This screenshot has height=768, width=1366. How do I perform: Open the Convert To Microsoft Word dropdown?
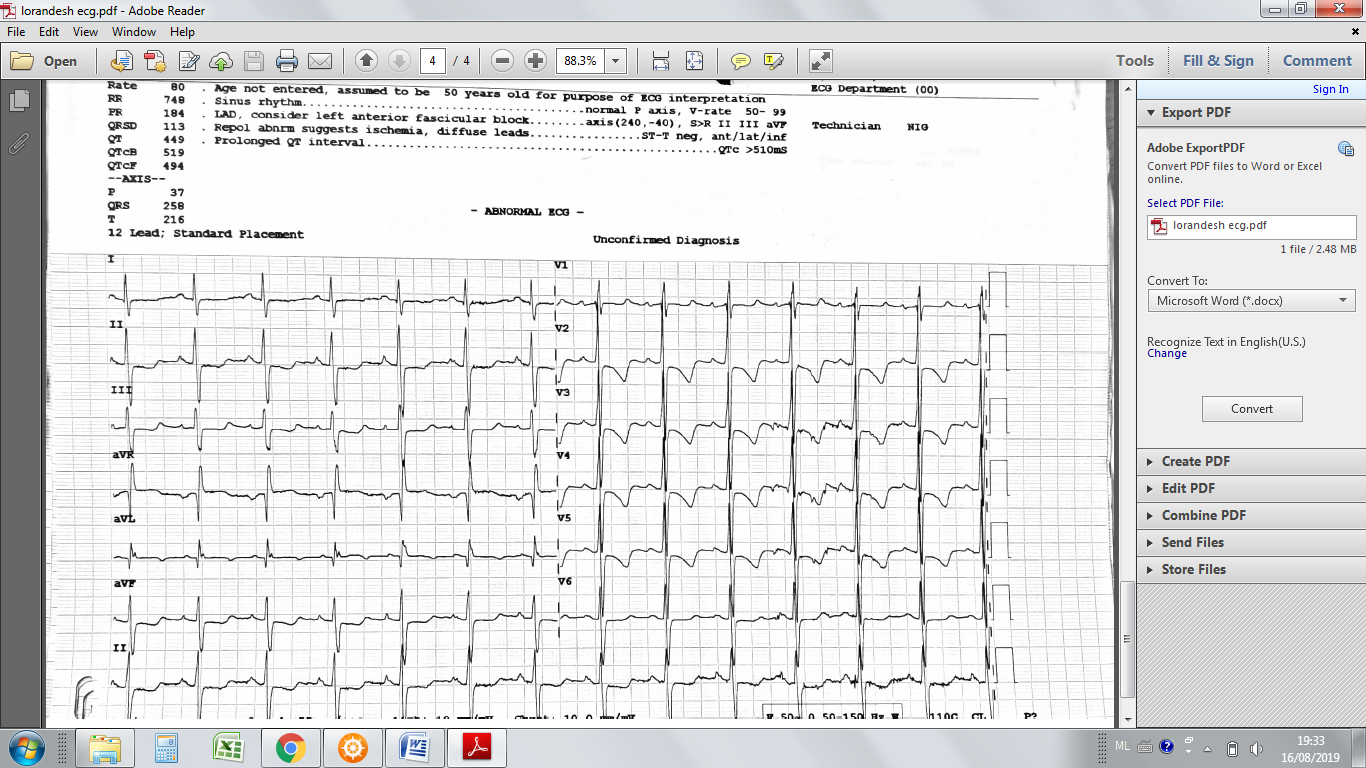(x=1251, y=300)
